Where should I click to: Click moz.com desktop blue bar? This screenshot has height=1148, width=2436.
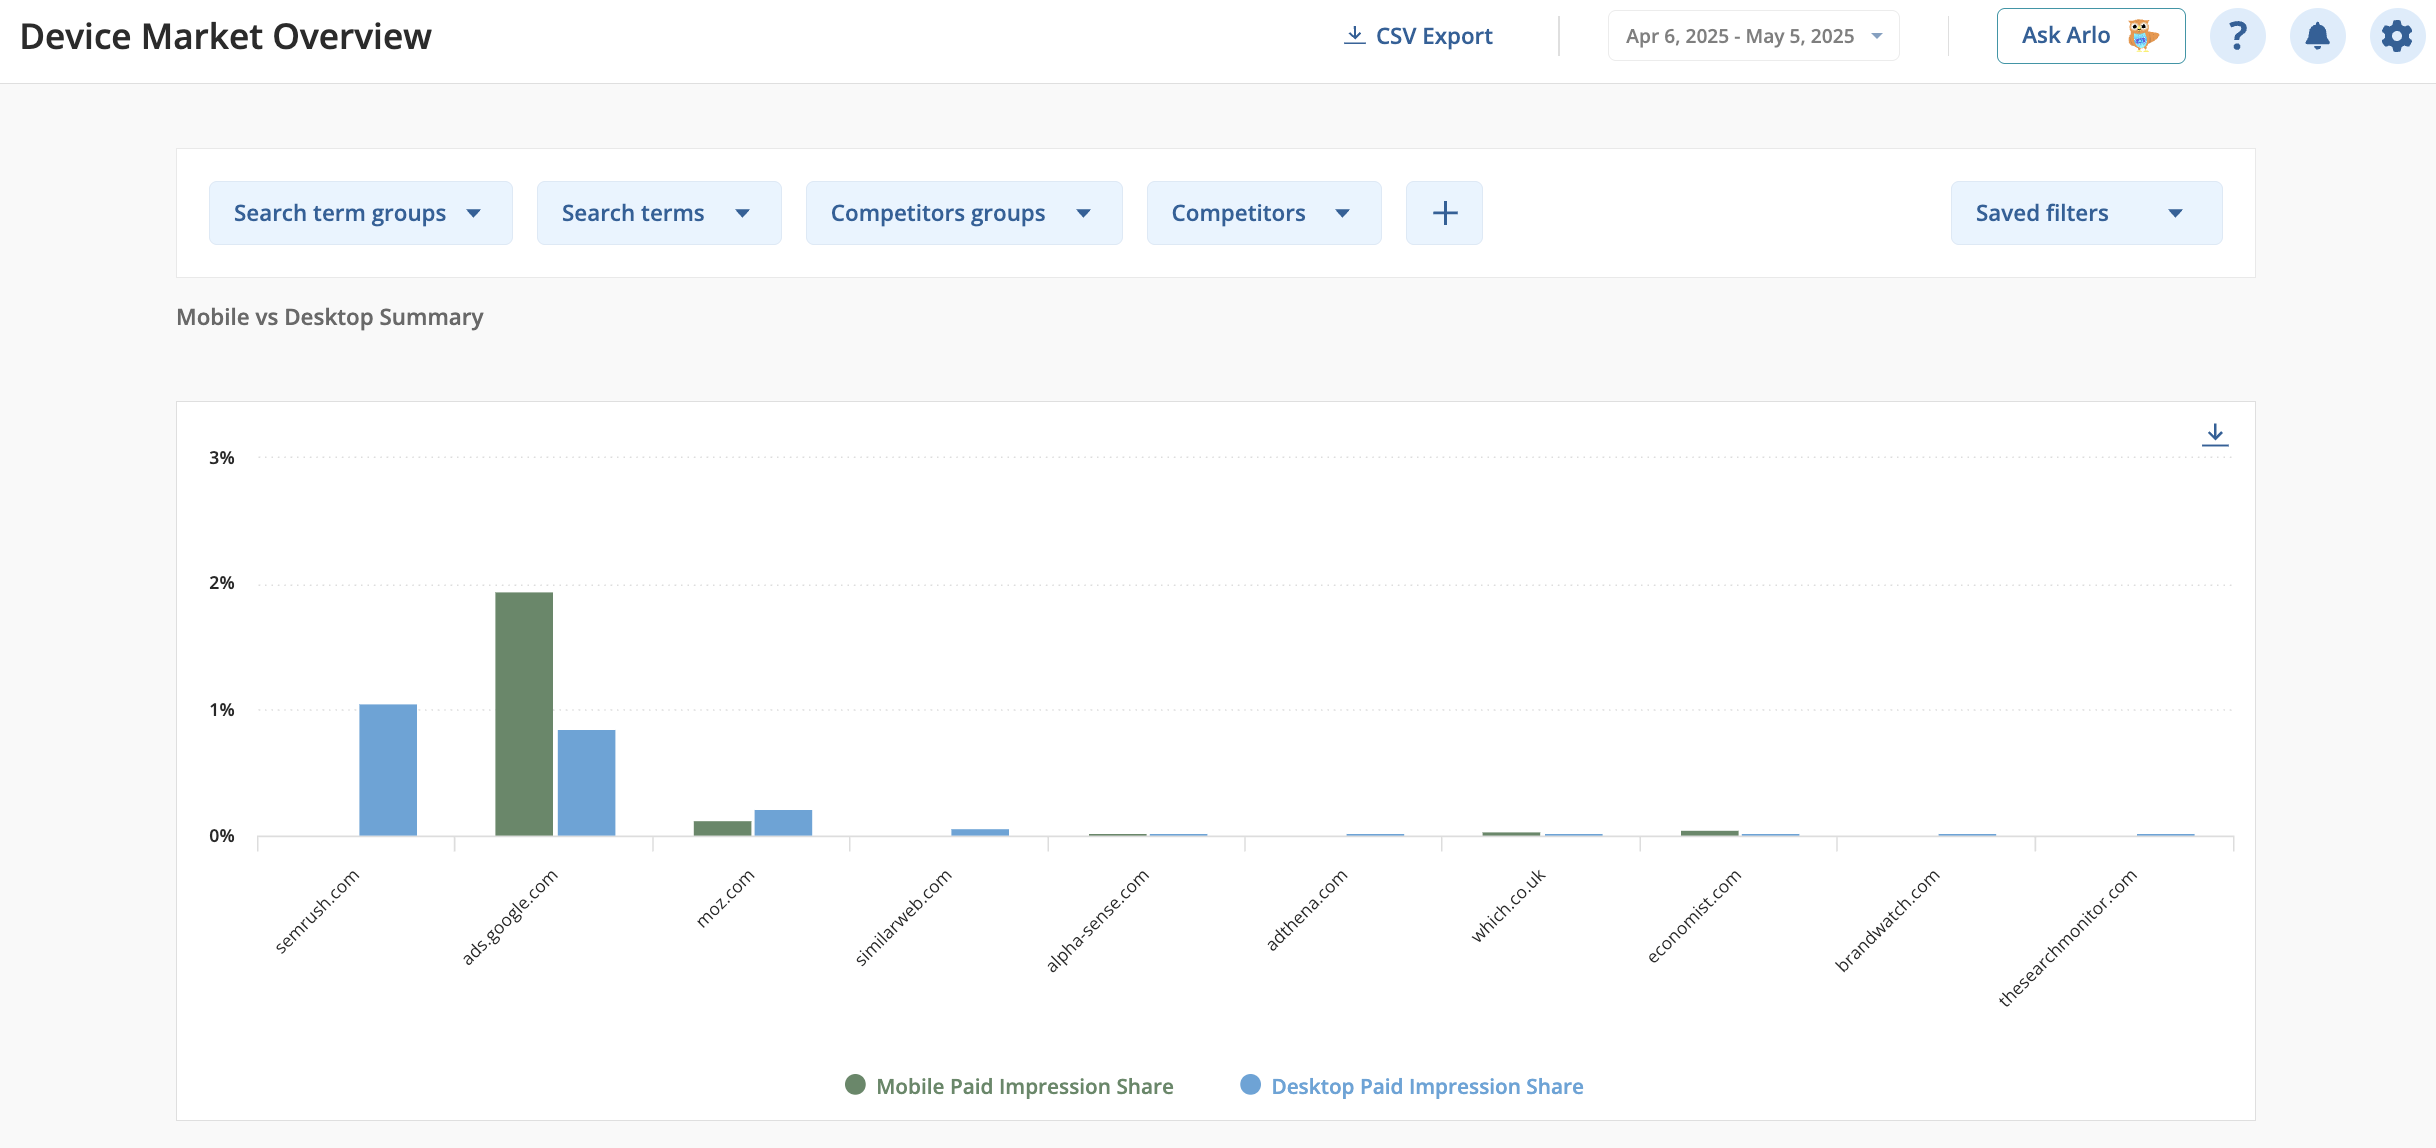[783, 823]
